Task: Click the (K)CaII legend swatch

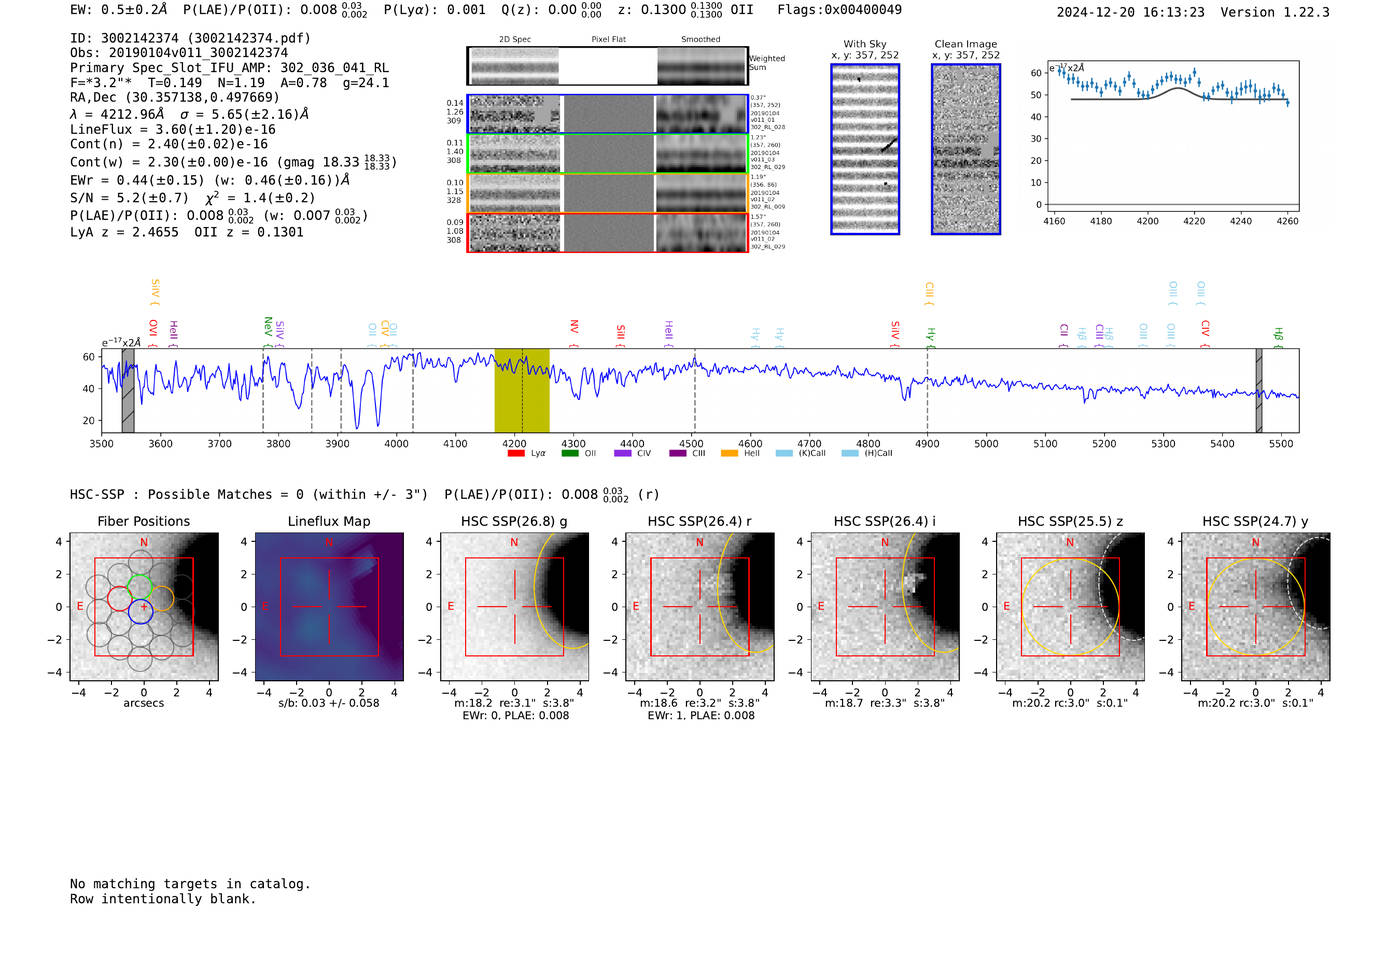Action: point(783,453)
